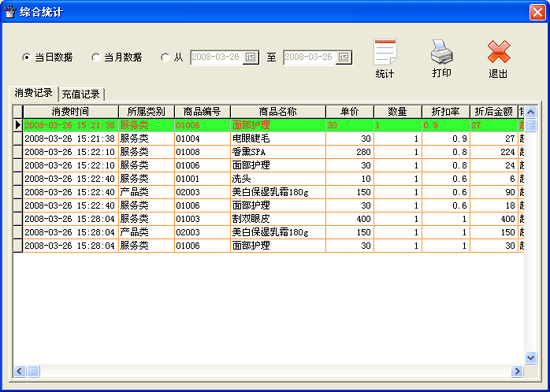Image resolution: width=550 pixels, height=392 pixels.
Task: Click the 商品名称 column header
Action: 278,112
